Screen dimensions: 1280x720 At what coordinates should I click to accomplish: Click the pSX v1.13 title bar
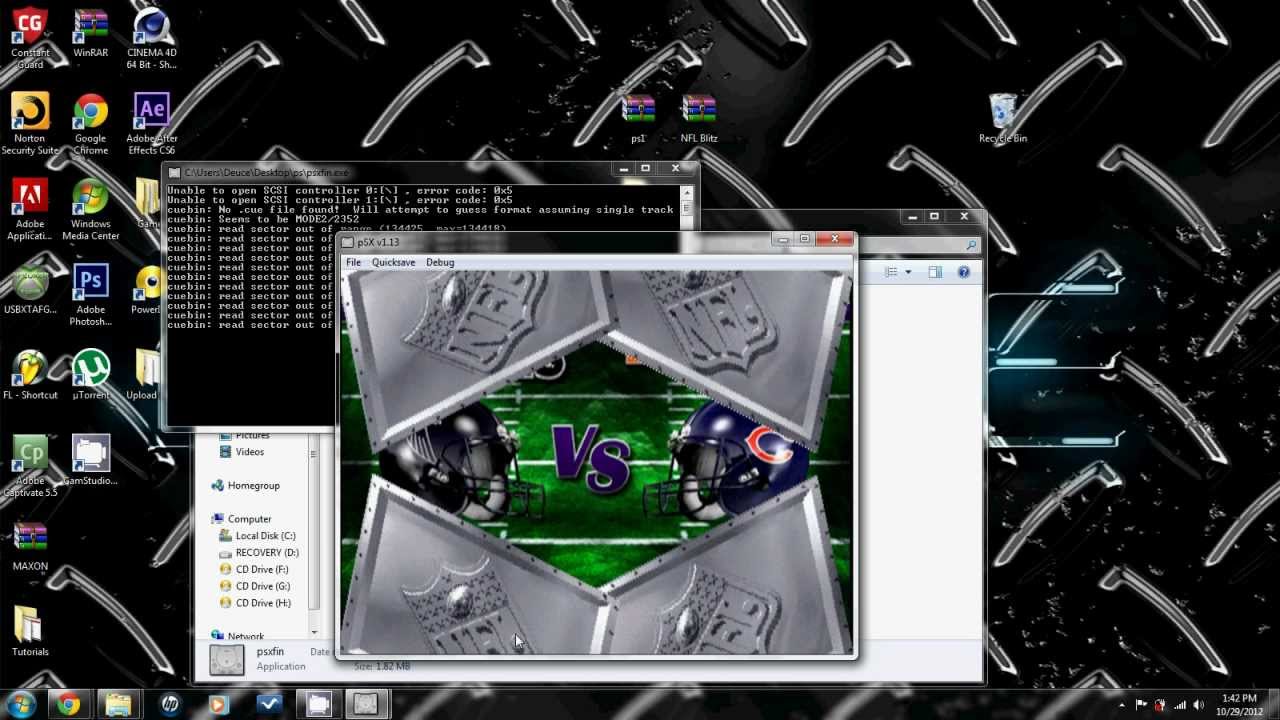[555, 242]
